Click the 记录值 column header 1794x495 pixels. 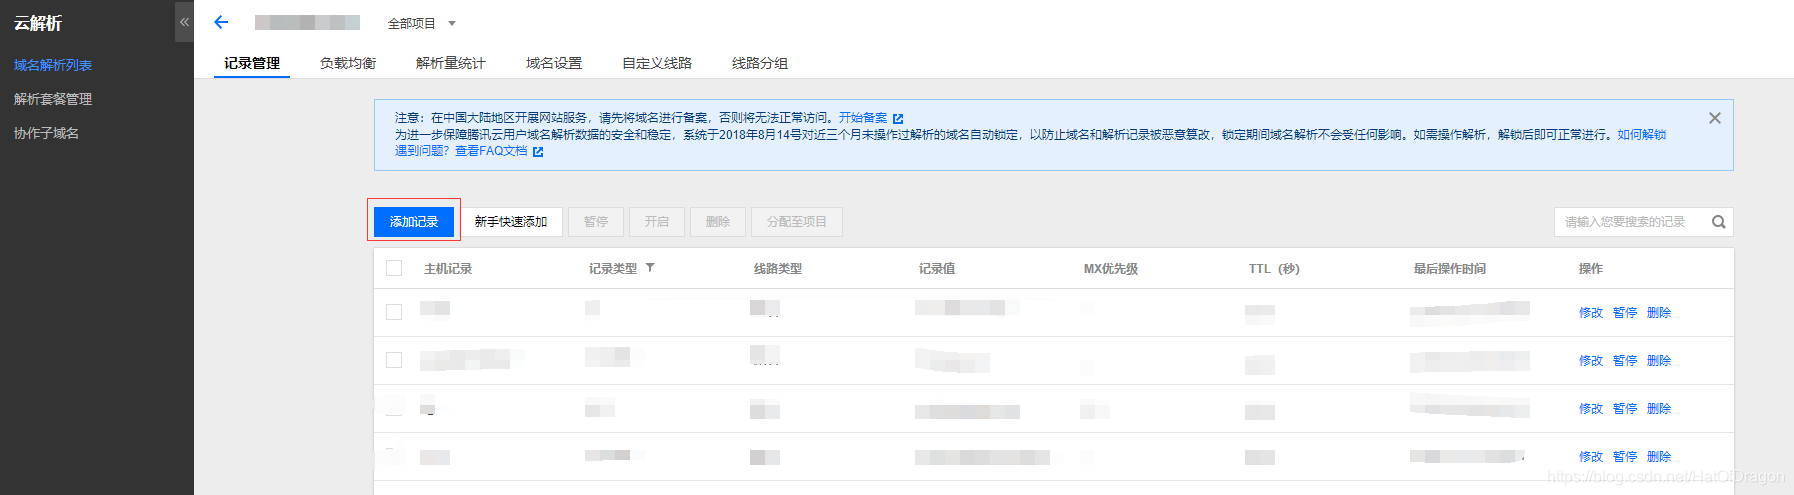[937, 269]
